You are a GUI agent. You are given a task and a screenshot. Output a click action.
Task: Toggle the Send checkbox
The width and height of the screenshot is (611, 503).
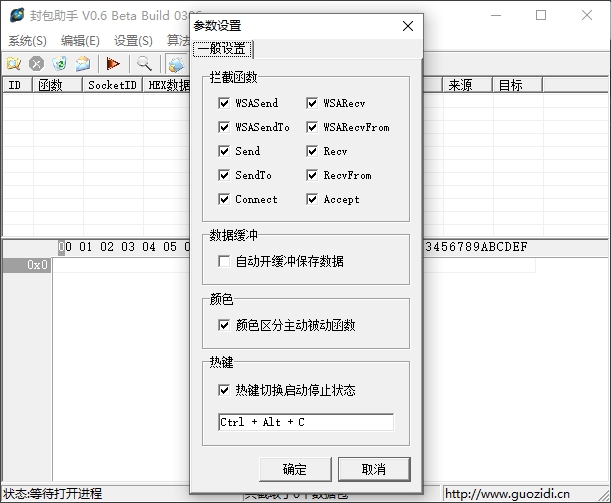pyautogui.click(x=224, y=151)
